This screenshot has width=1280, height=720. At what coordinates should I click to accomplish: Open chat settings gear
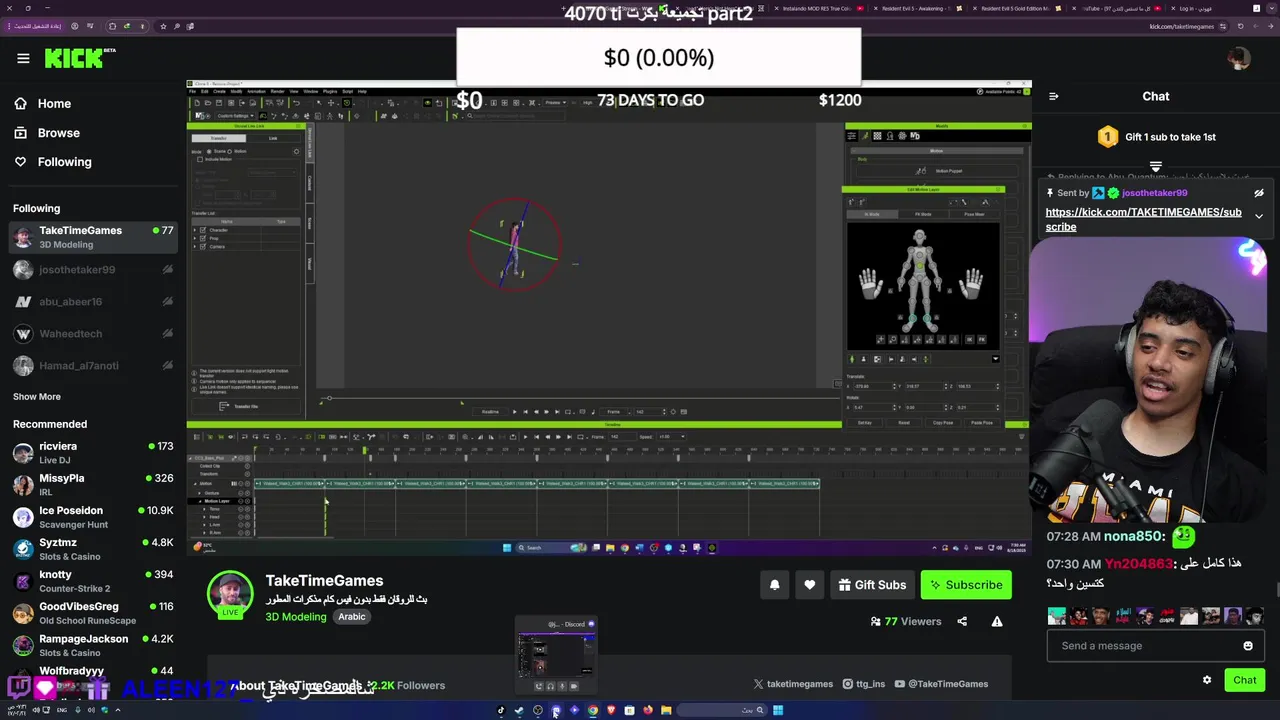coord(1207,680)
